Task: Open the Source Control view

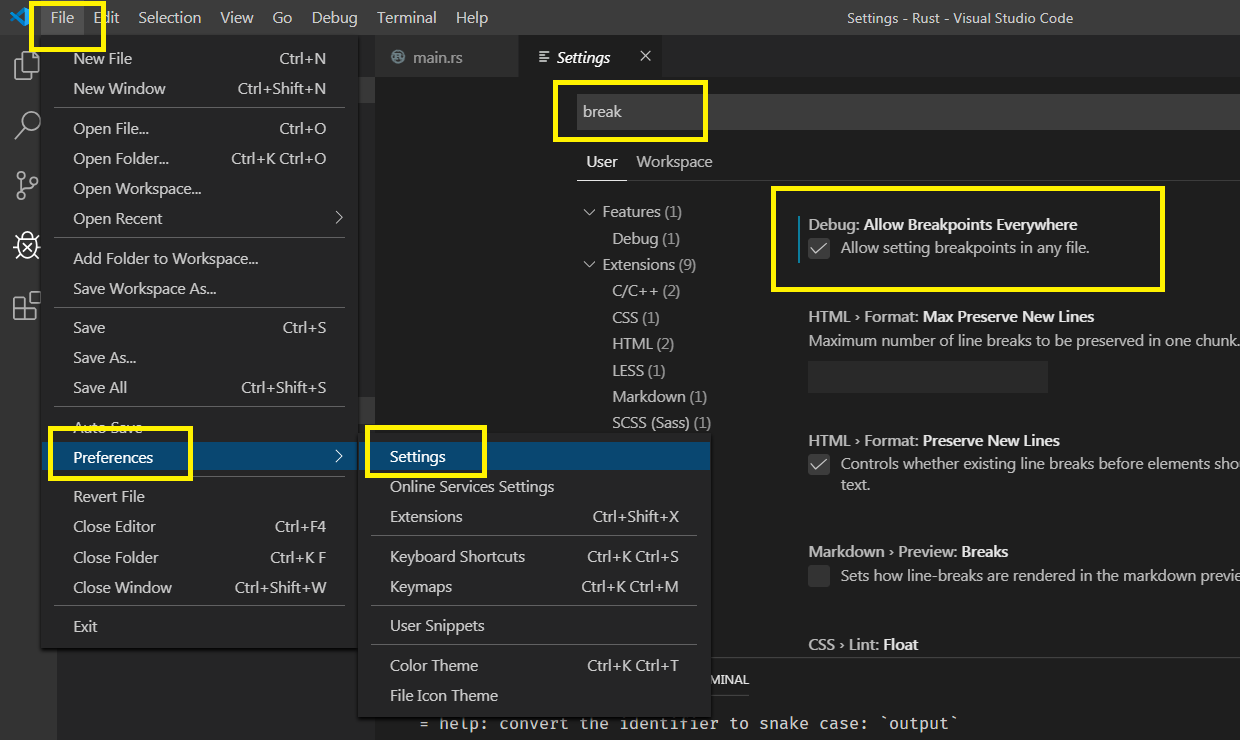Action: click(x=26, y=185)
